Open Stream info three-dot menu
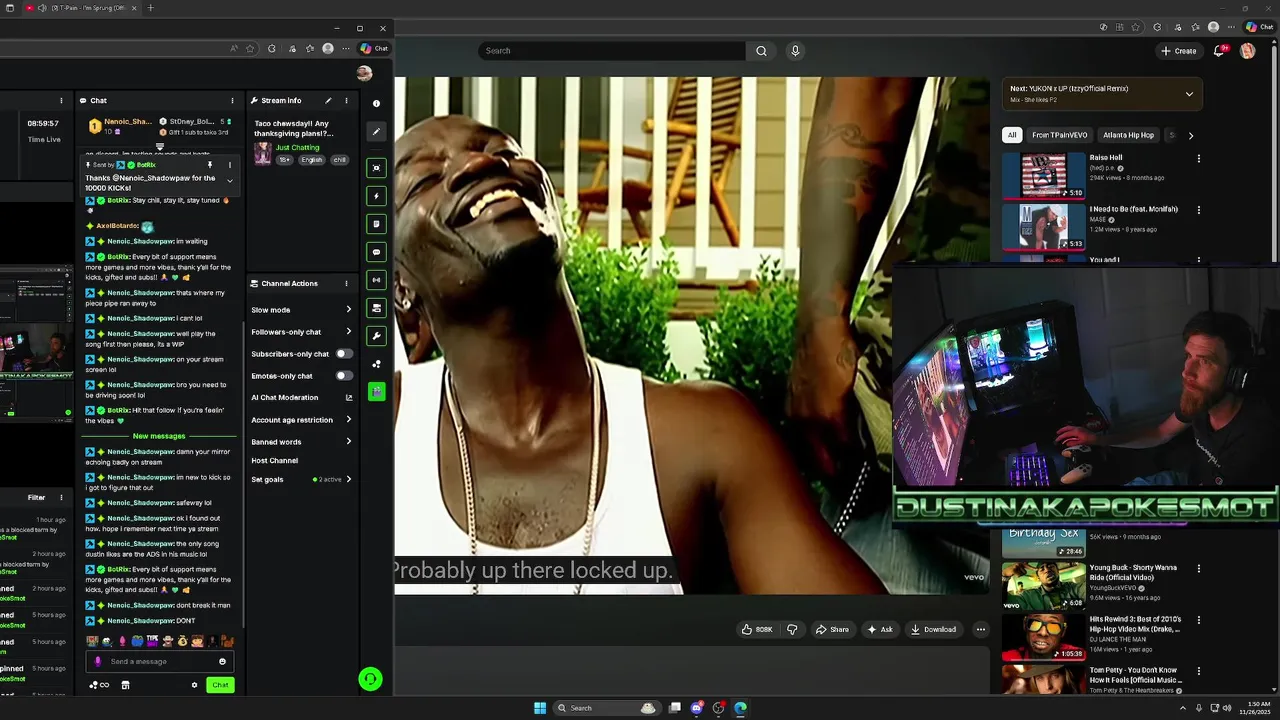The image size is (1280, 720). (x=346, y=100)
